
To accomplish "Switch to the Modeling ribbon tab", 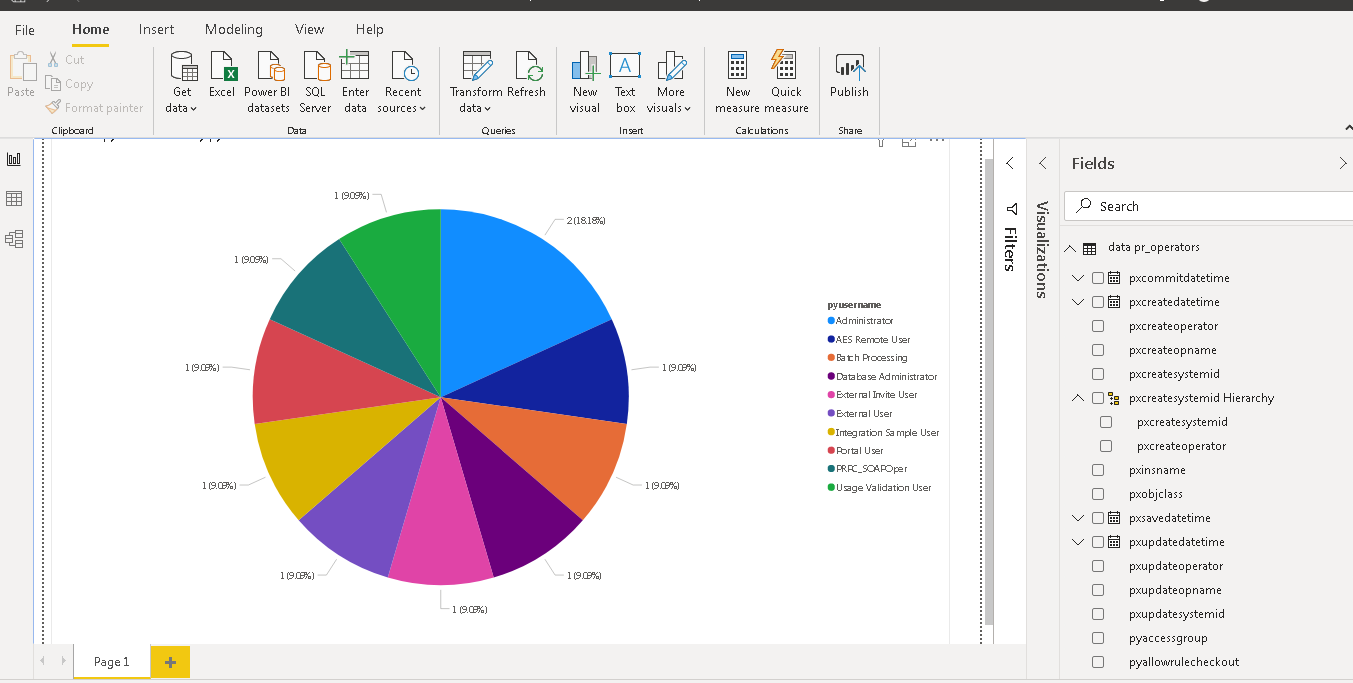I will click(x=233, y=29).
